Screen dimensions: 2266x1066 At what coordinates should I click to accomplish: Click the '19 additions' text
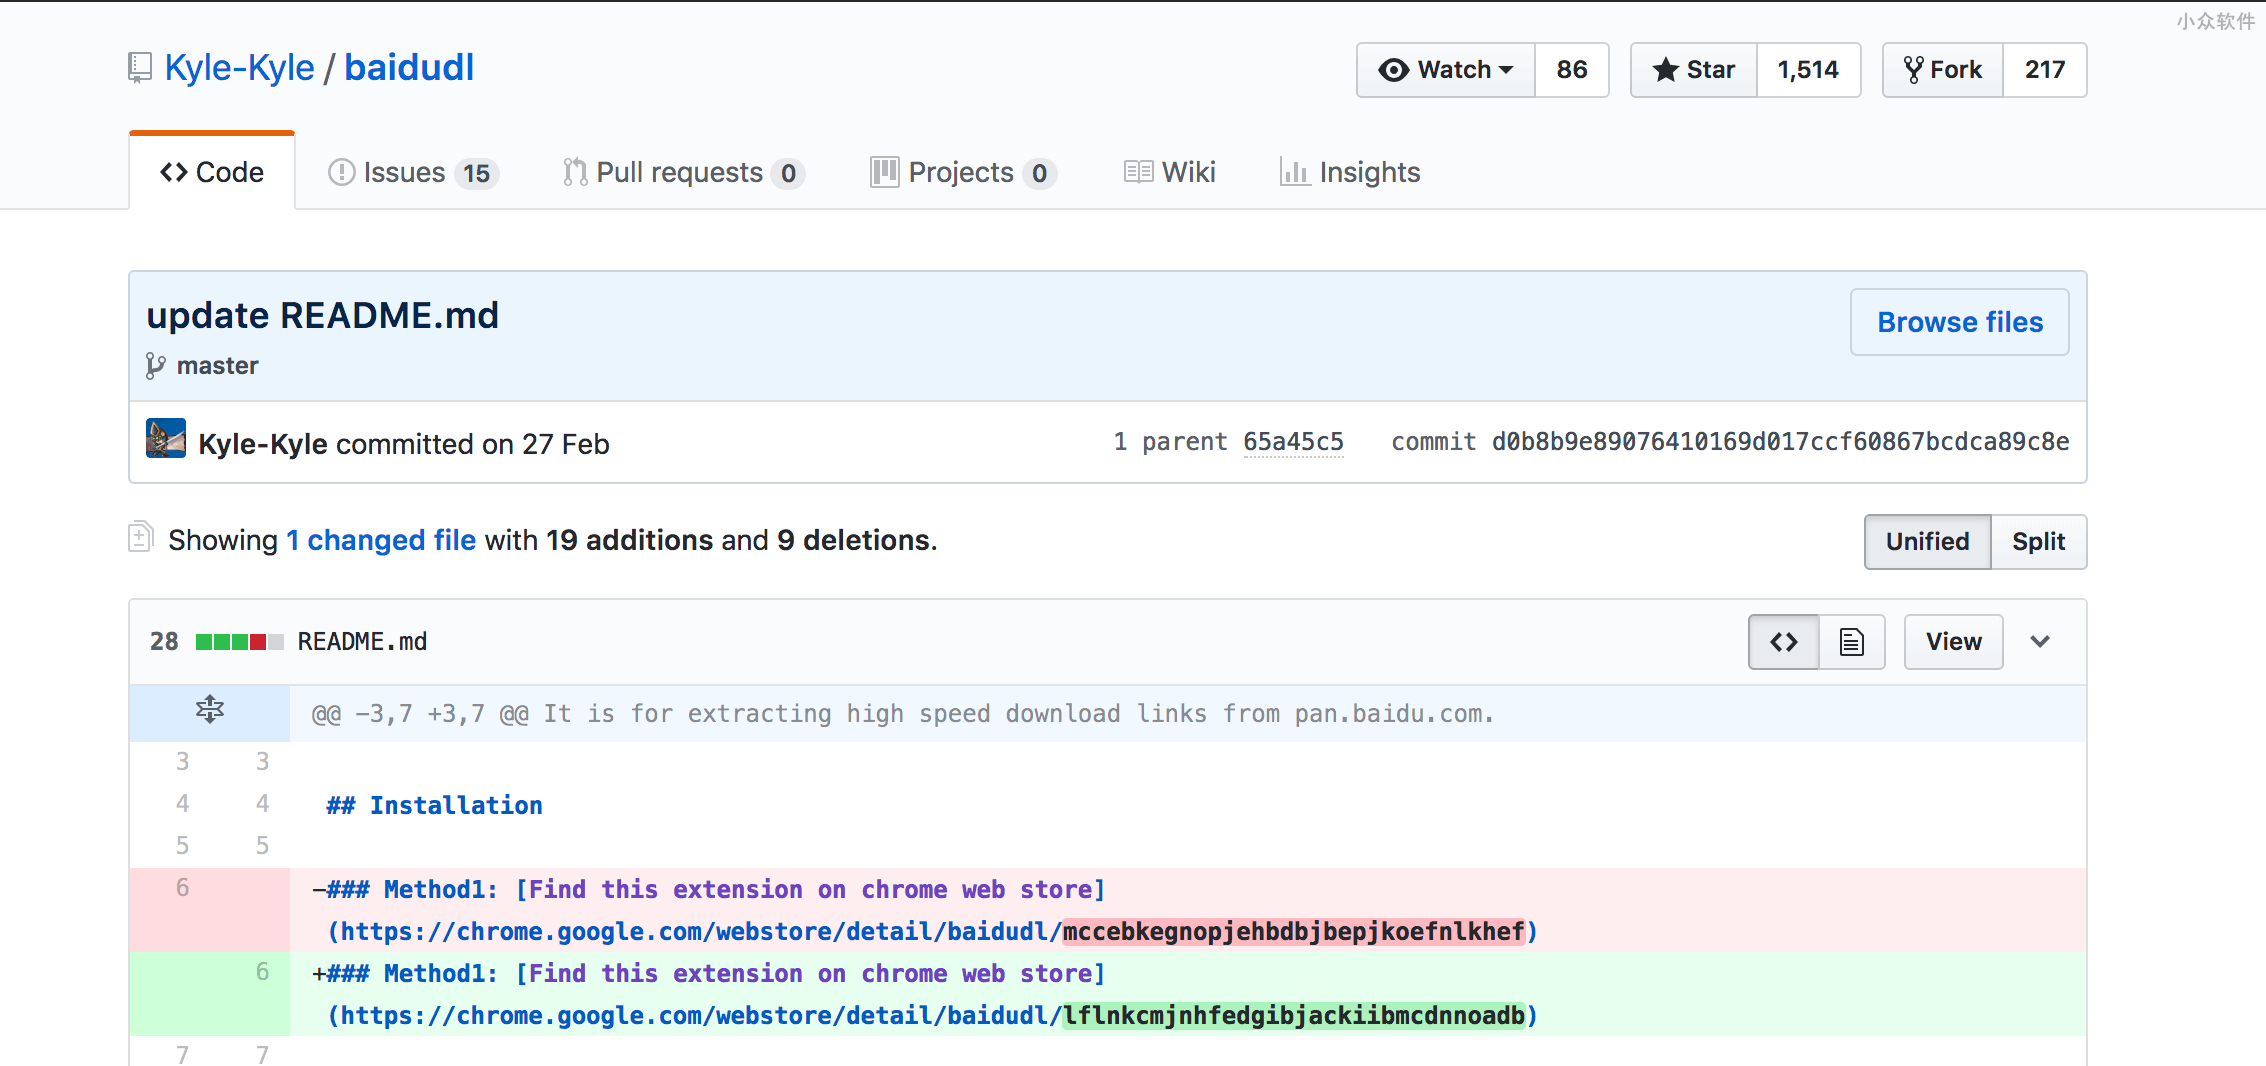pos(629,540)
